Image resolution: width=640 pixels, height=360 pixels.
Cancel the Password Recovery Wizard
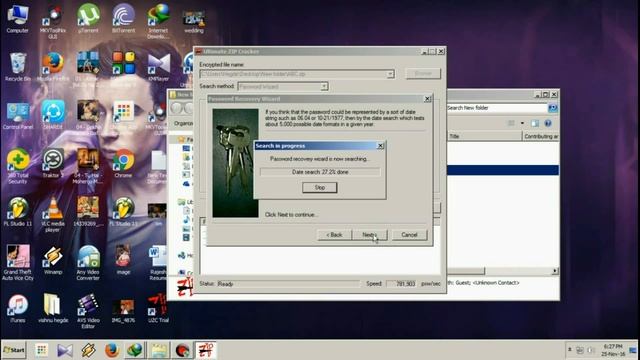click(409, 235)
